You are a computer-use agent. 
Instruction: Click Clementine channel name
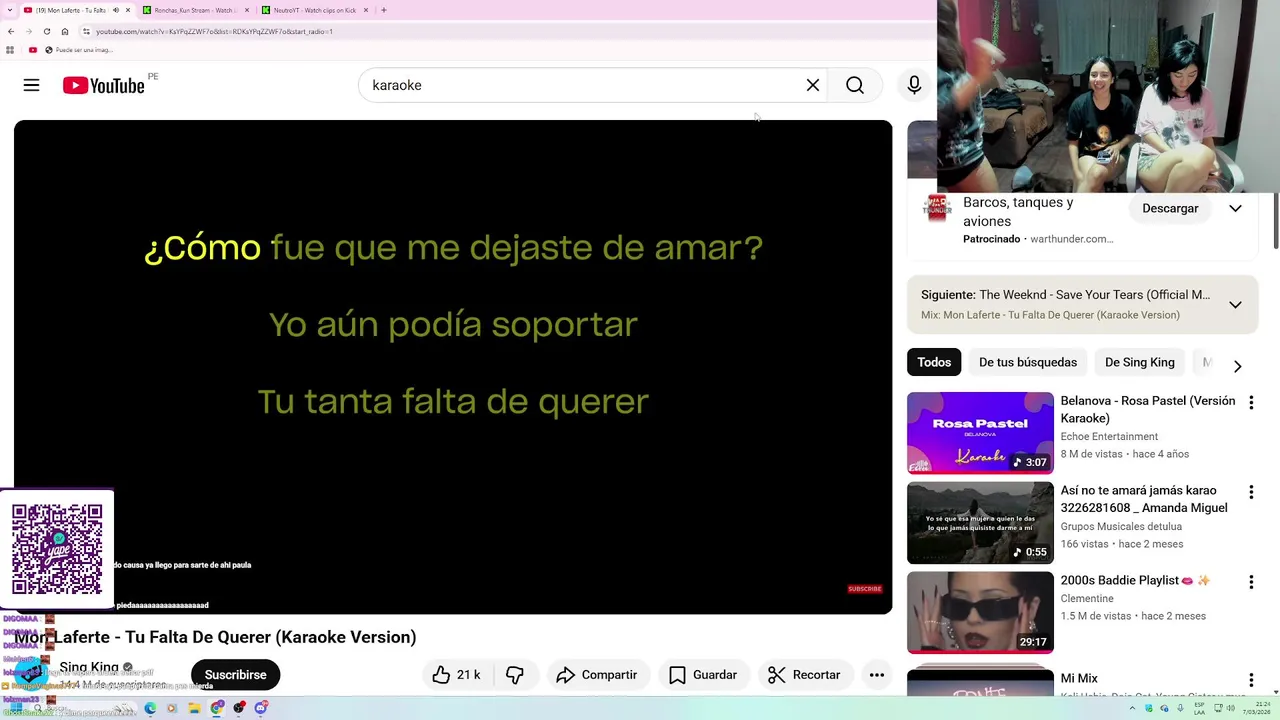click(1087, 598)
